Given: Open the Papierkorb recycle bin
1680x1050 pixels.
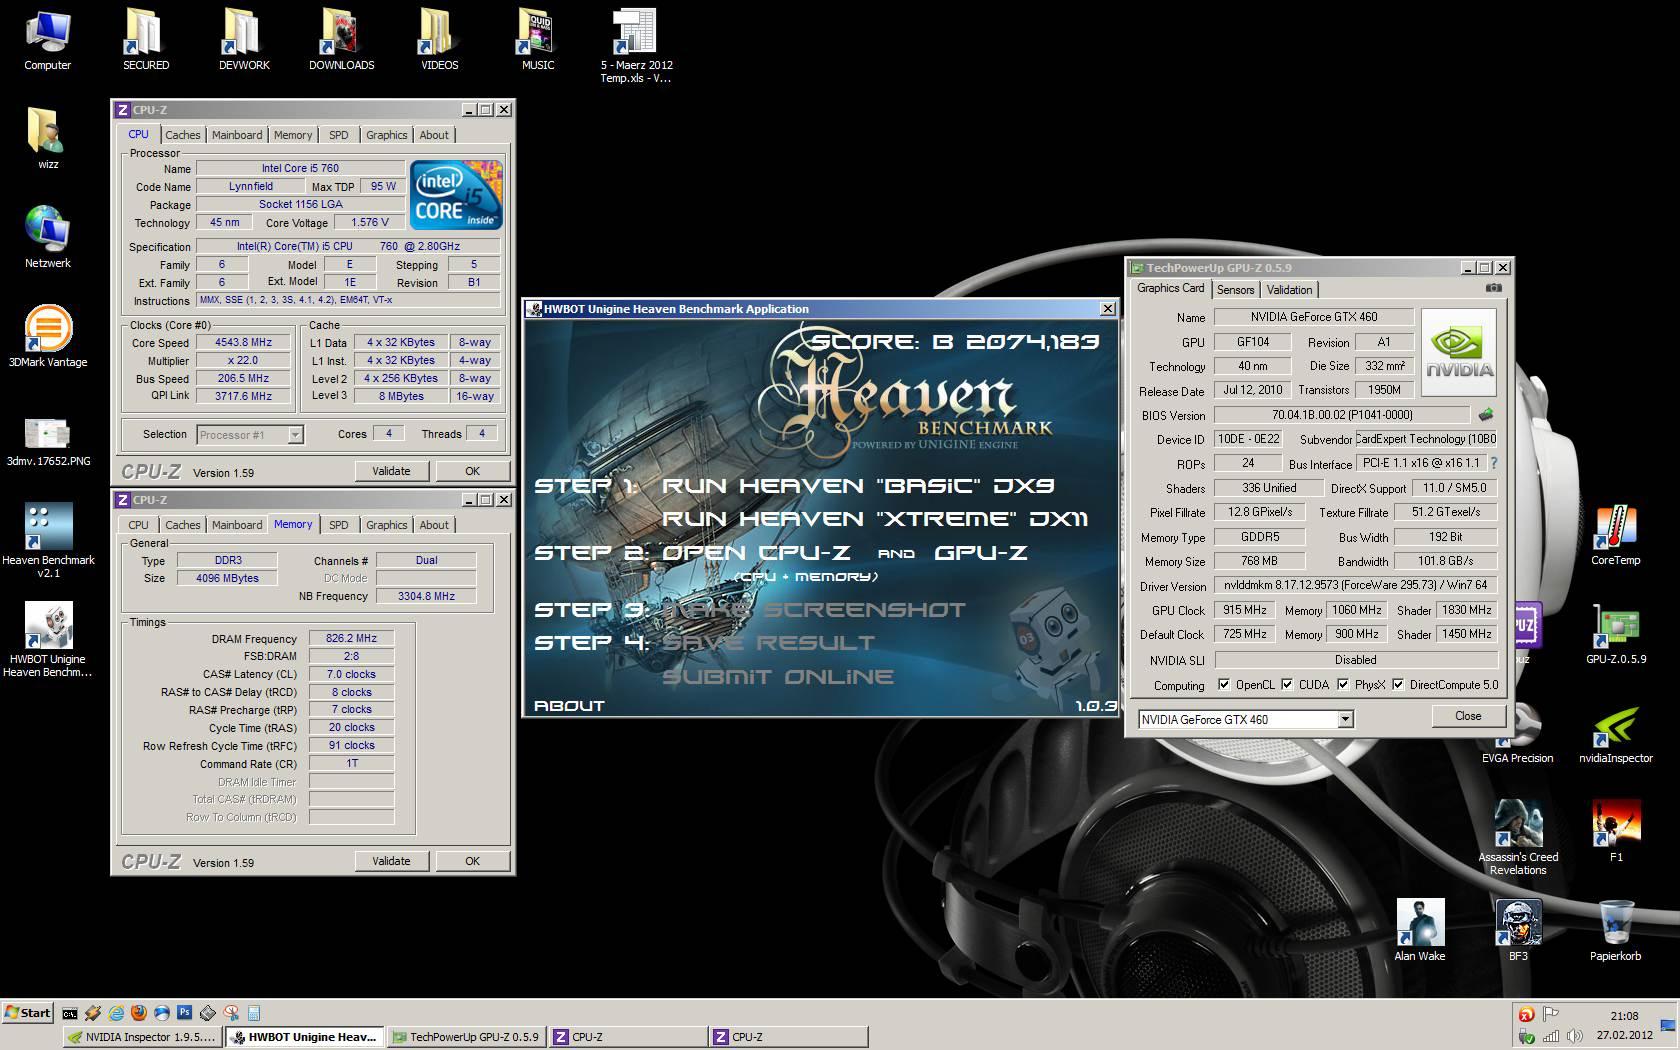Looking at the screenshot, I should point(1615,930).
